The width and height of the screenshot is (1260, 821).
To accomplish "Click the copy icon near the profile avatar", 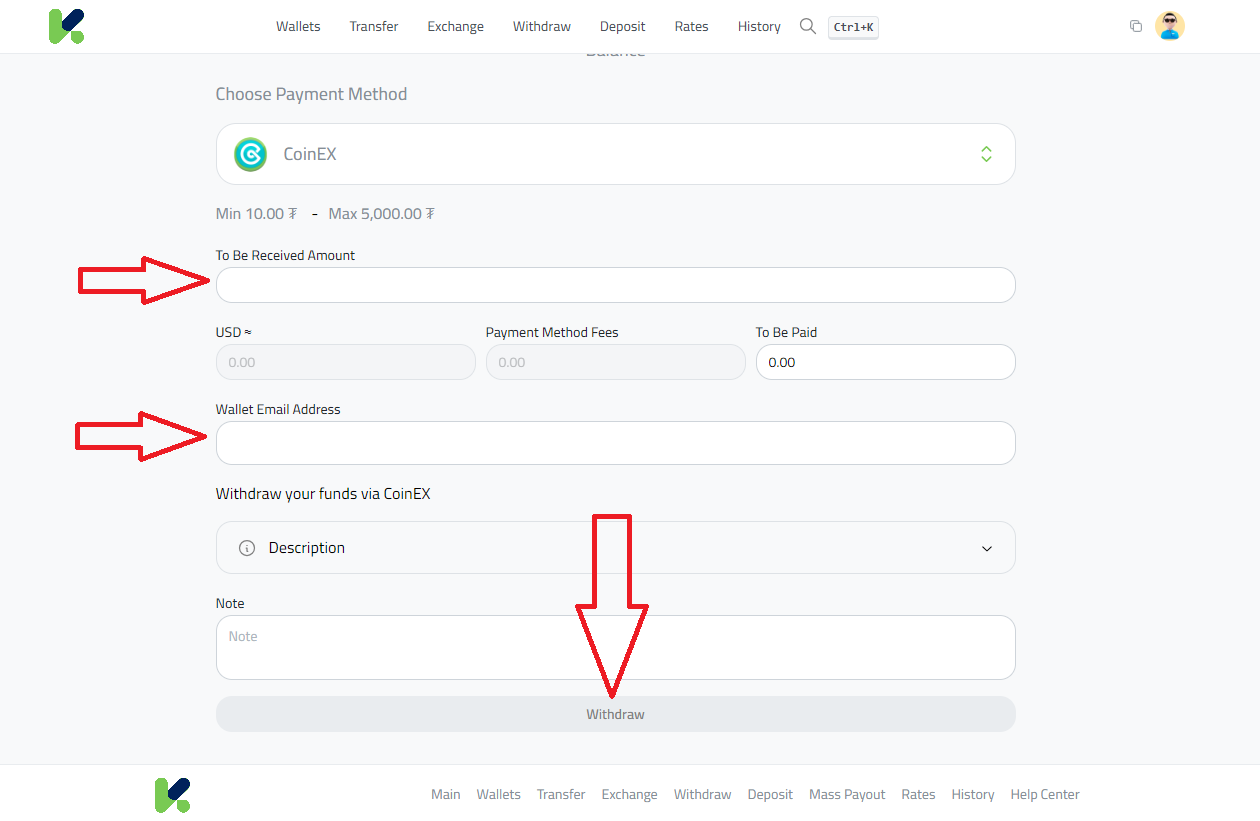I will [x=1136, y=26].
